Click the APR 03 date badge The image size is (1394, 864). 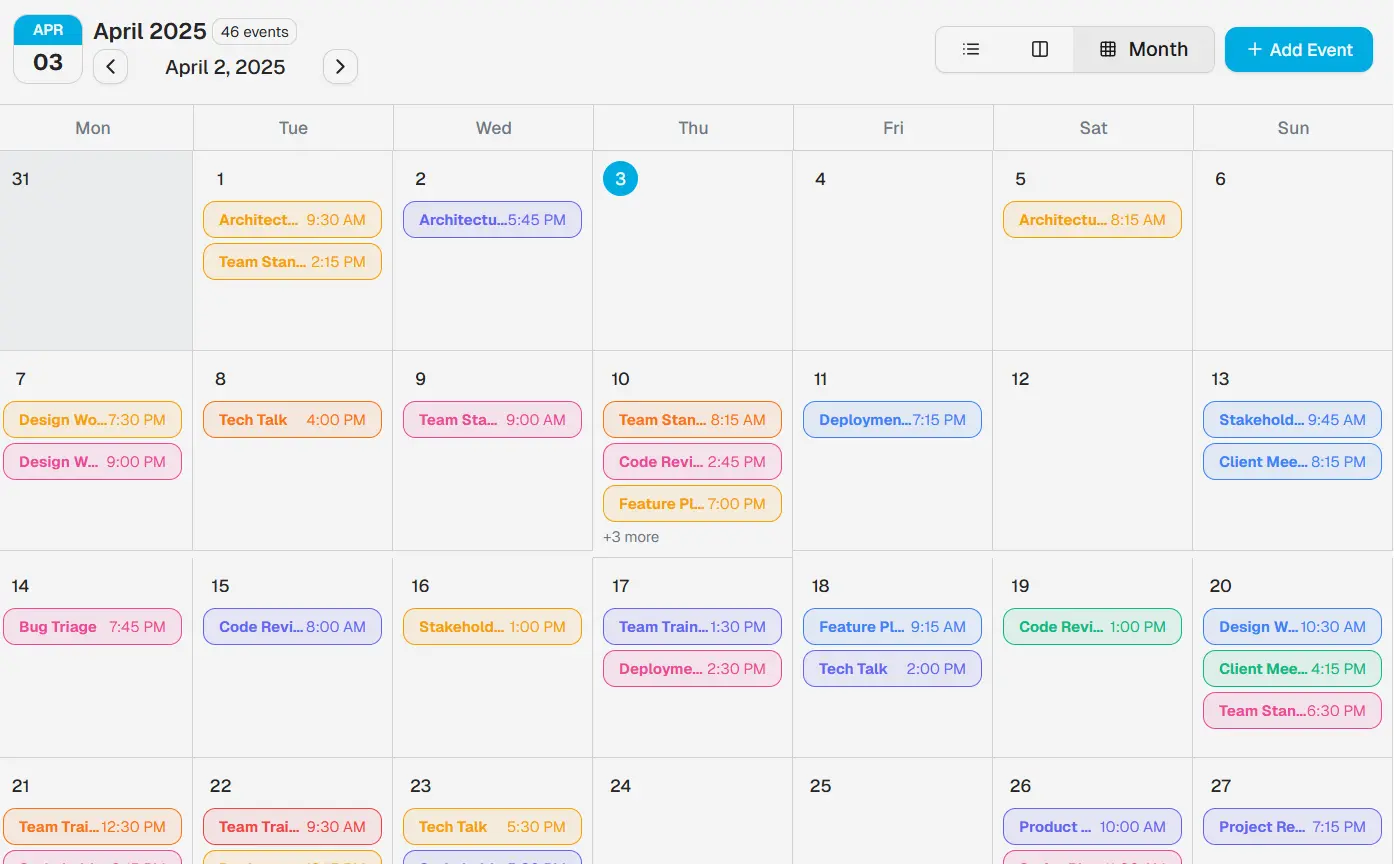point(47,48)
